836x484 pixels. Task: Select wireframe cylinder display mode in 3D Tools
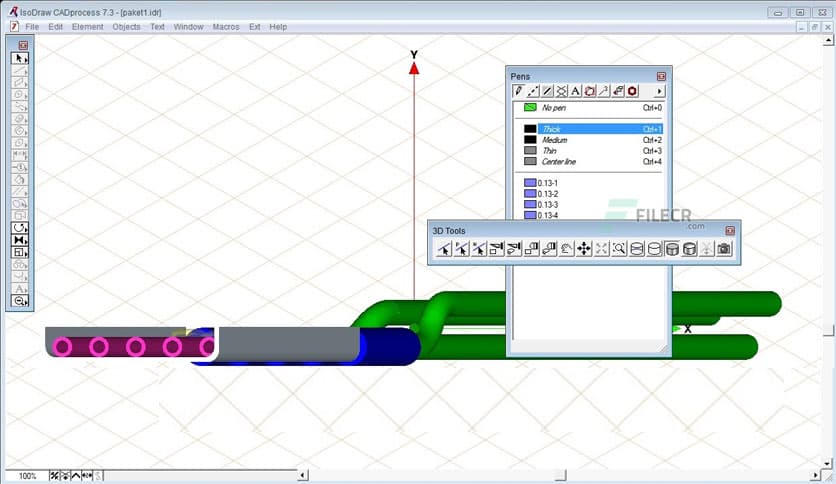637,248
